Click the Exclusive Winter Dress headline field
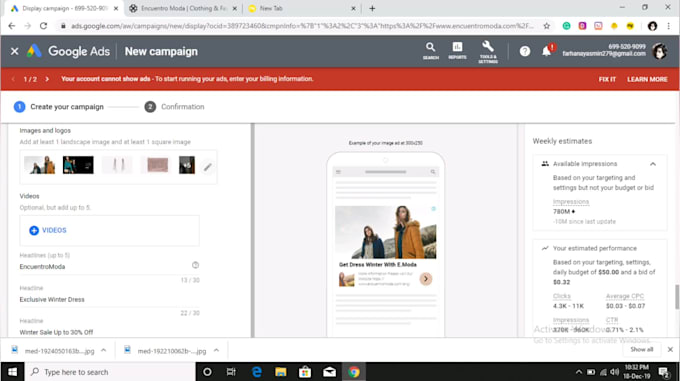The height and width of the screenshot is (381, 680). (x=109, y=300)
